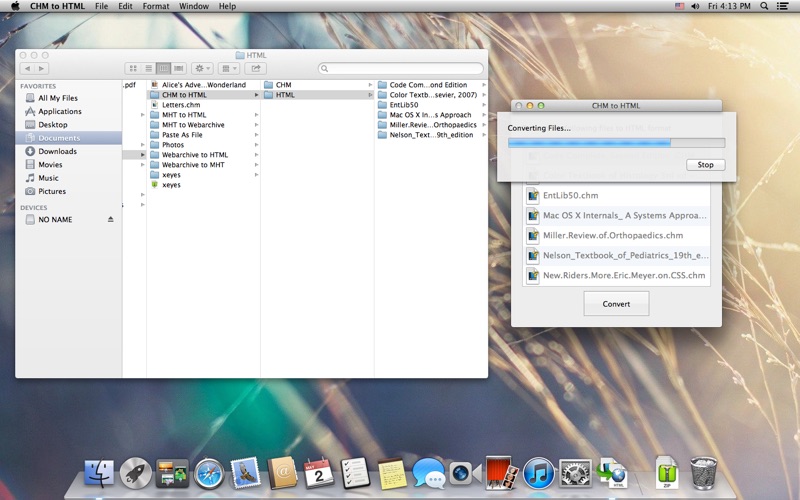Open Calendar icon in Dock
The image size is (800, 500).
(318, 473)
